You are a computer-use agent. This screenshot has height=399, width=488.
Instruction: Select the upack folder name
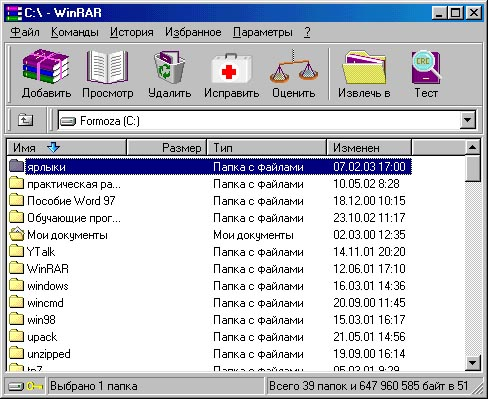42,337
